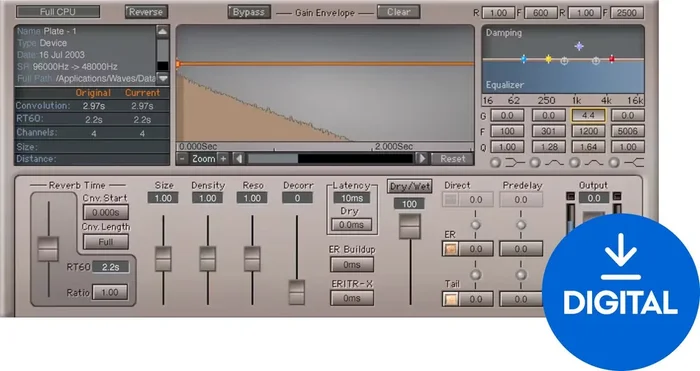Toggle the band 2 EQ on/off circle
Screen dimensions: 700x371
pyautogui.click(x=535, y=163)
